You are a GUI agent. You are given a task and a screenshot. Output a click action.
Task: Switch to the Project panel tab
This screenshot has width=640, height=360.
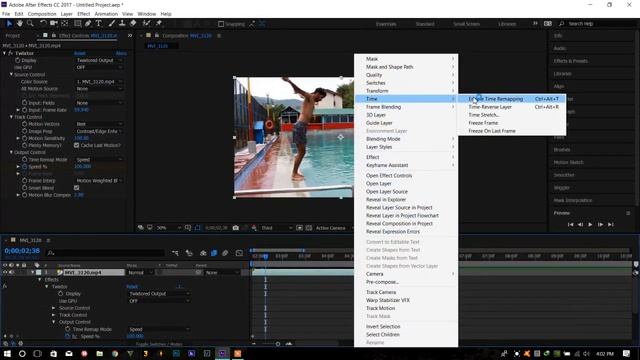pos(13,36)
